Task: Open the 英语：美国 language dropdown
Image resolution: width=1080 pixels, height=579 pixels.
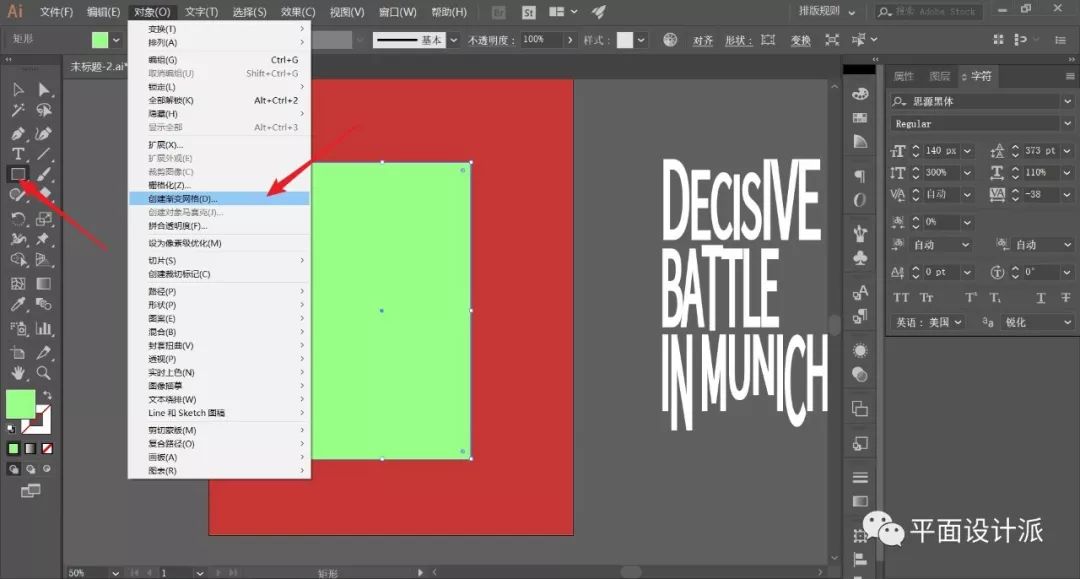Action: point(928,322)
